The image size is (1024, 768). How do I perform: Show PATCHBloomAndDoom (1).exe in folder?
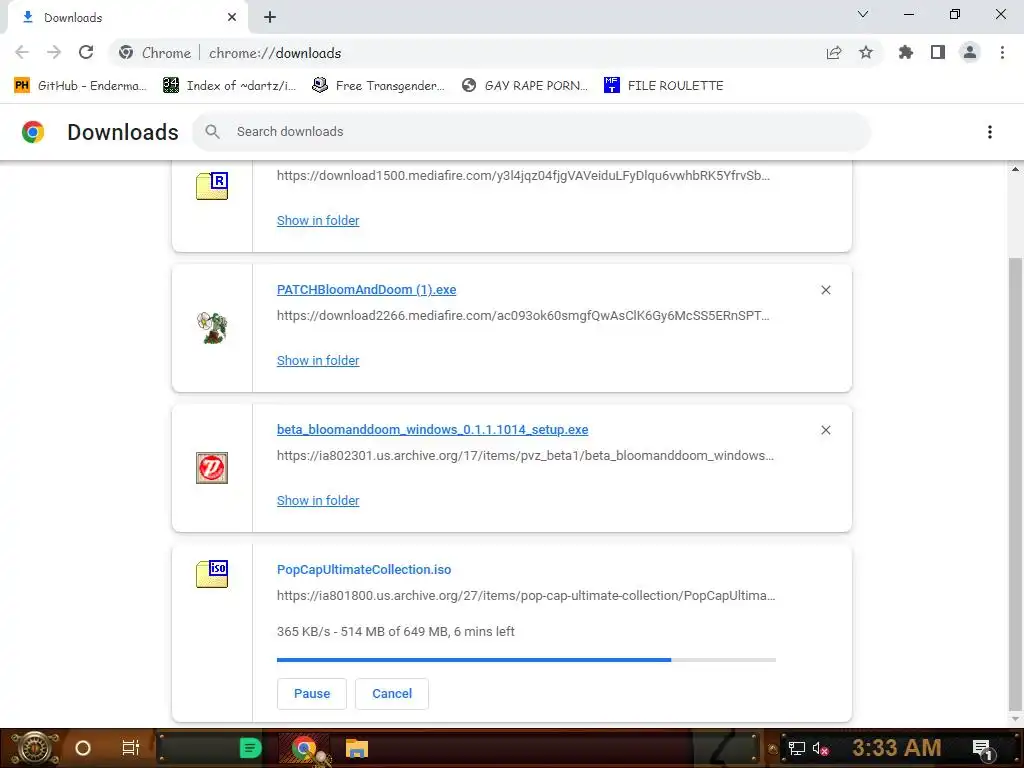coord(318,360)
